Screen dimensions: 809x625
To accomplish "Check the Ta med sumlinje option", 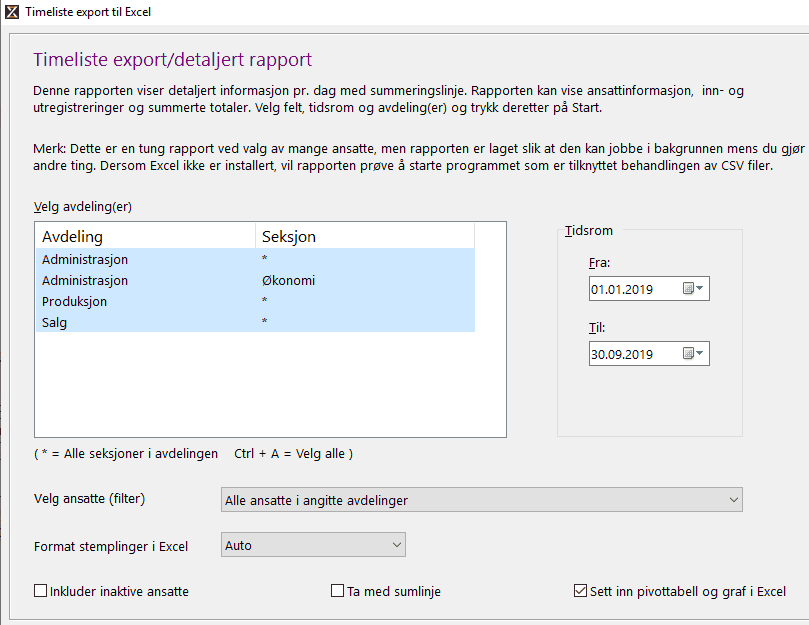I will (338, 591).
